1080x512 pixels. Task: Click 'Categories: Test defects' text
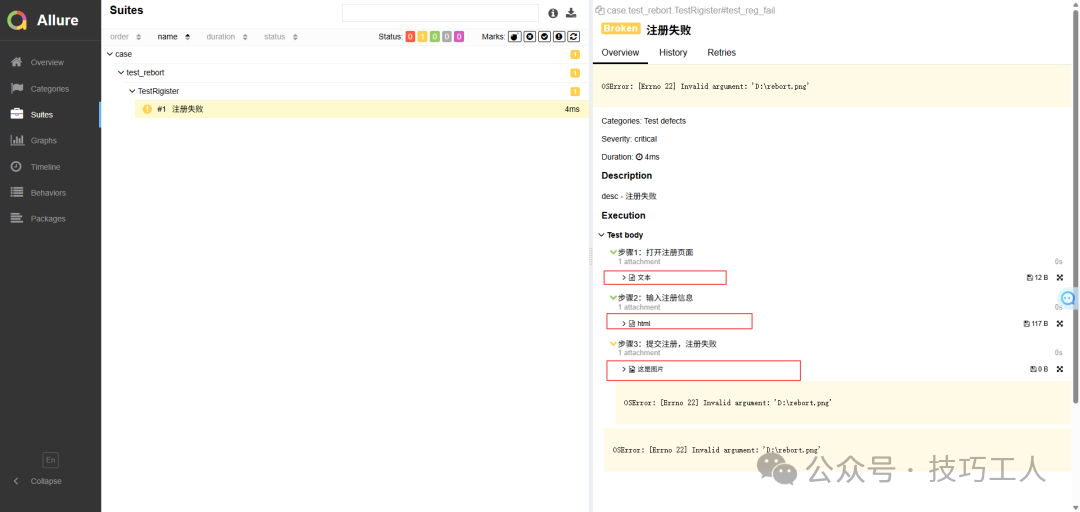coord(643,121)
